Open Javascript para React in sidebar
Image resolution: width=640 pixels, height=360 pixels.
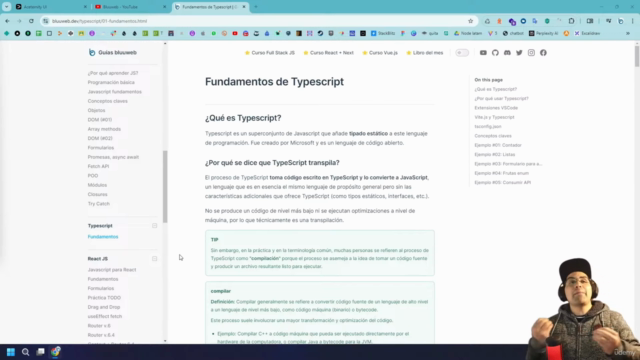(112, 270)
